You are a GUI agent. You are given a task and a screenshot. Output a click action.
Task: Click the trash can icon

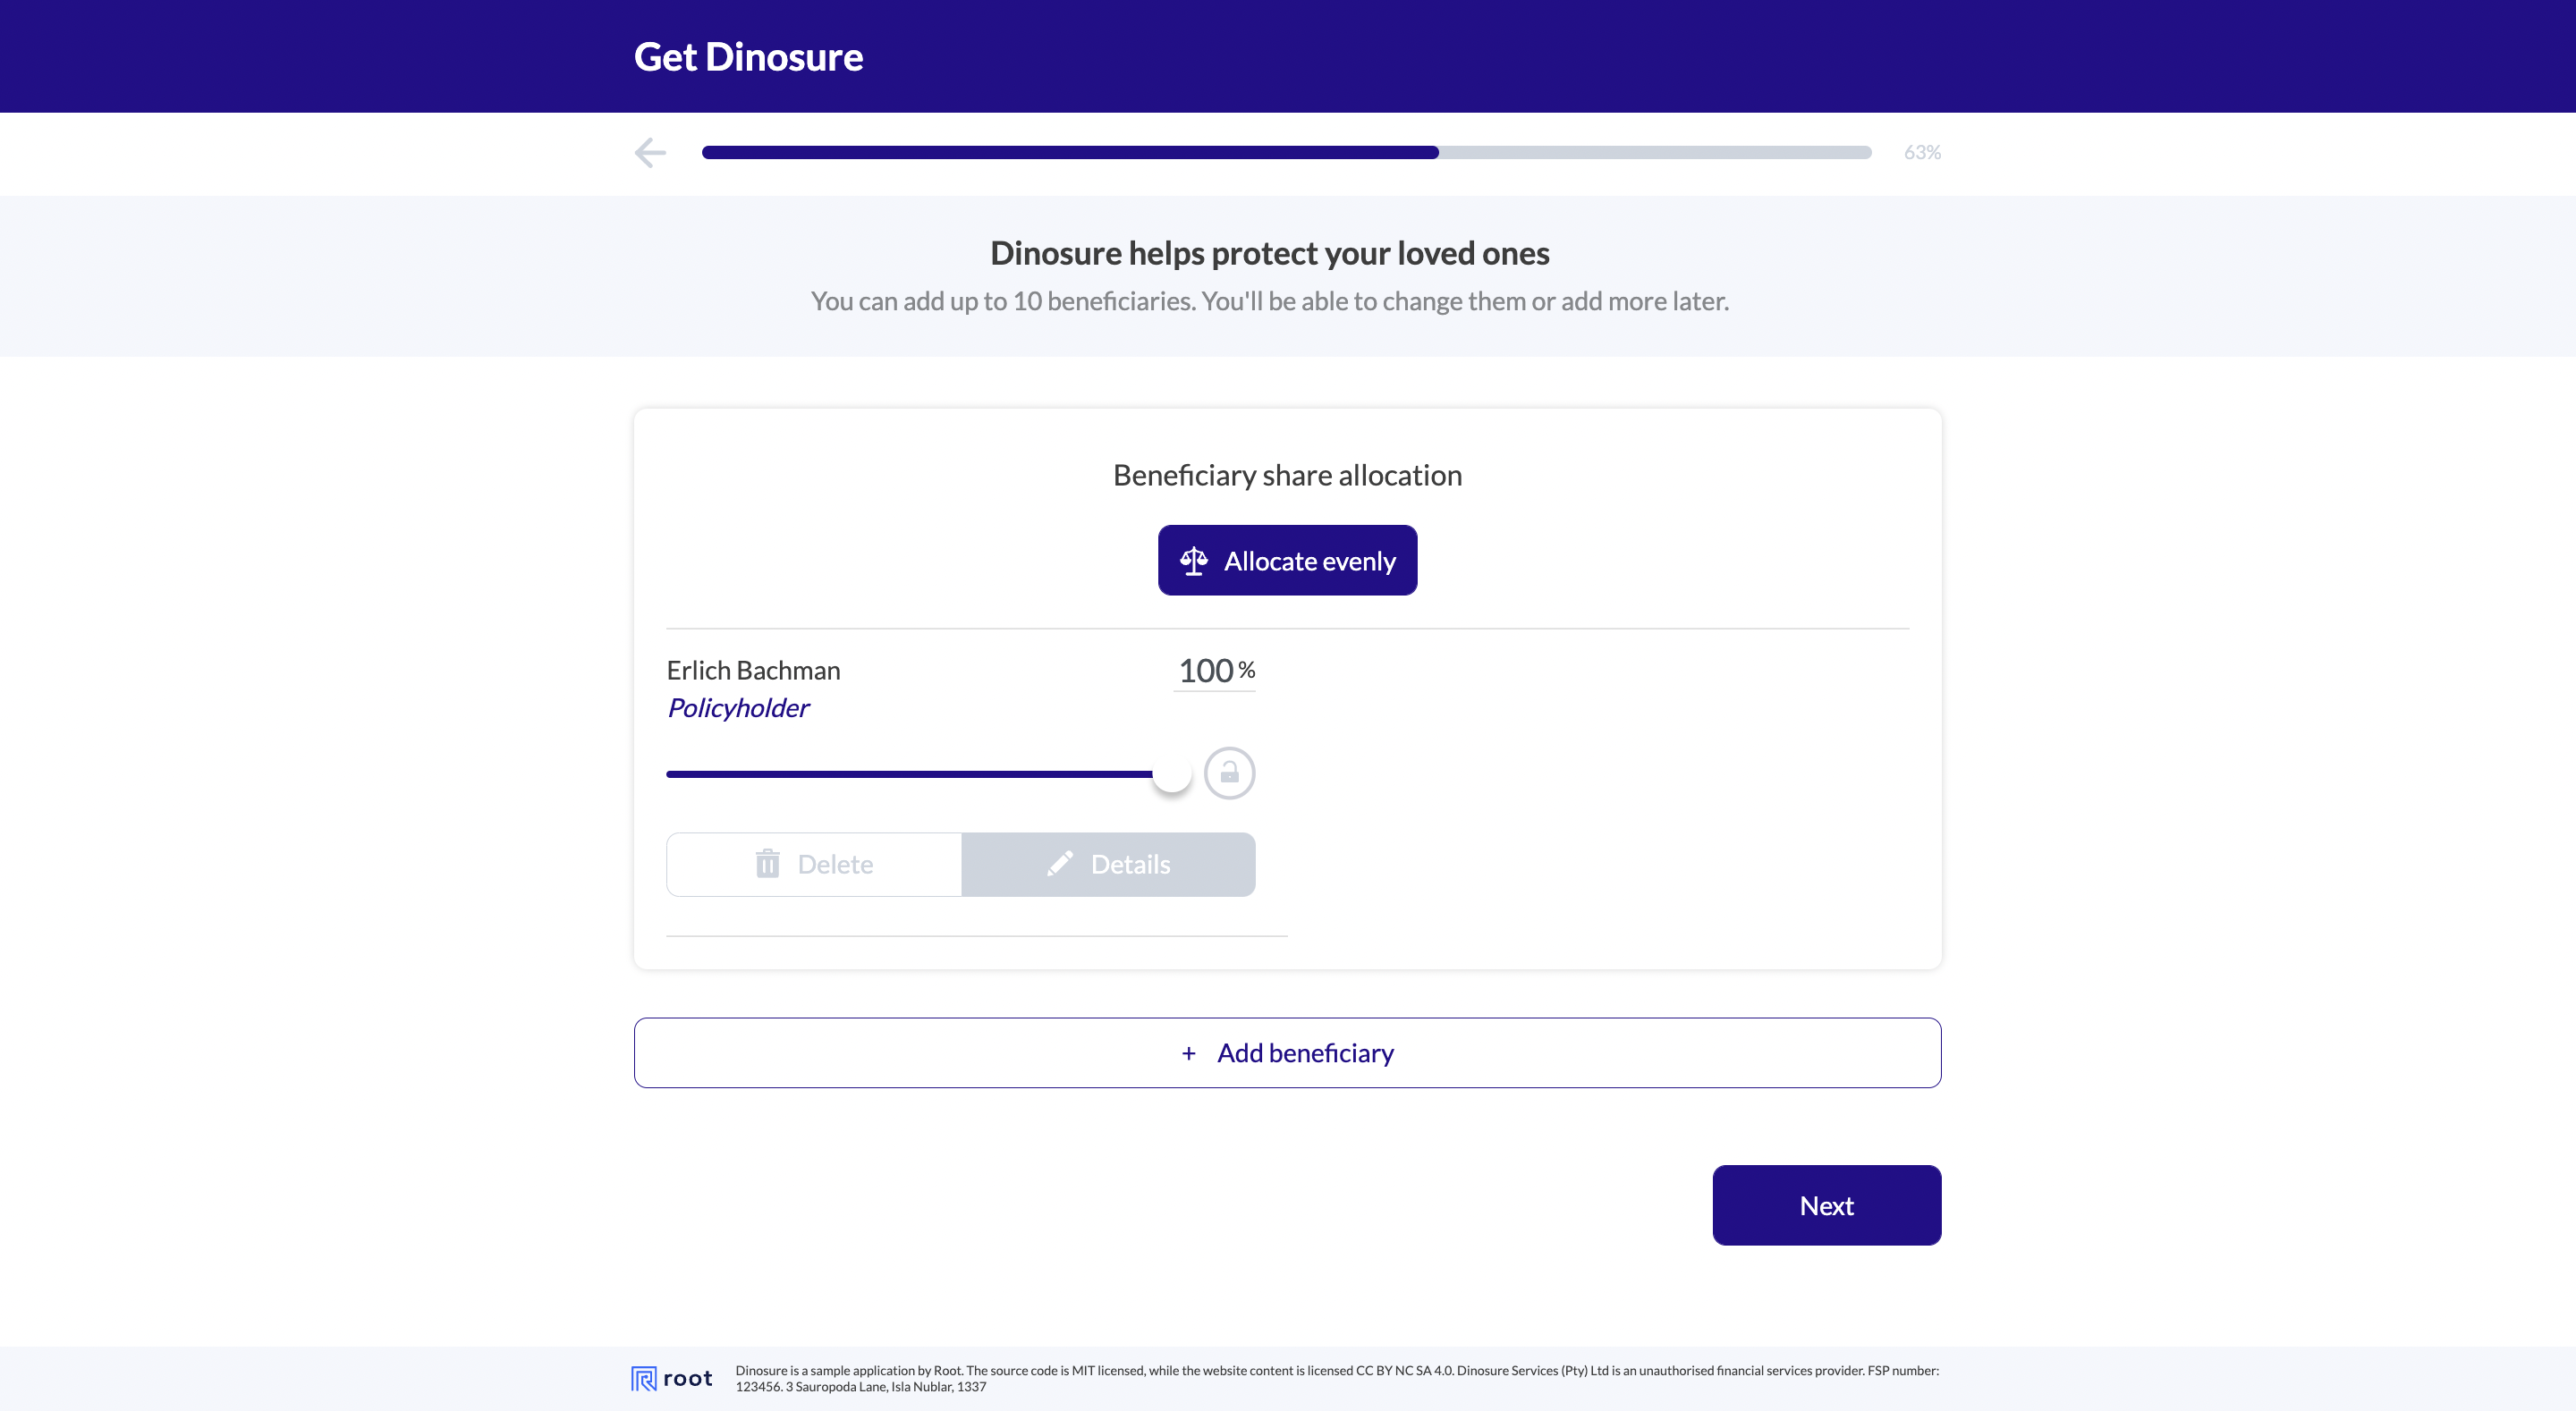tap(767, 864)
